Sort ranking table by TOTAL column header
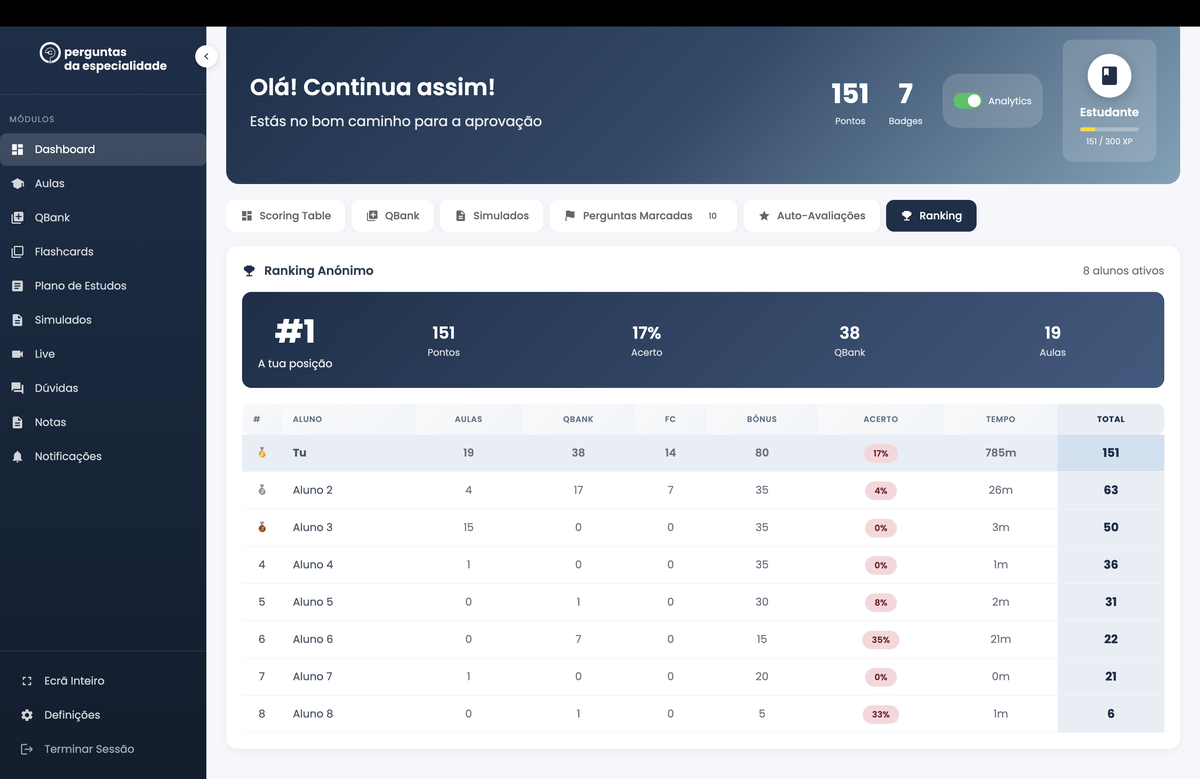This screenshot has height=779, width=1200. (x=1110, y=420)
